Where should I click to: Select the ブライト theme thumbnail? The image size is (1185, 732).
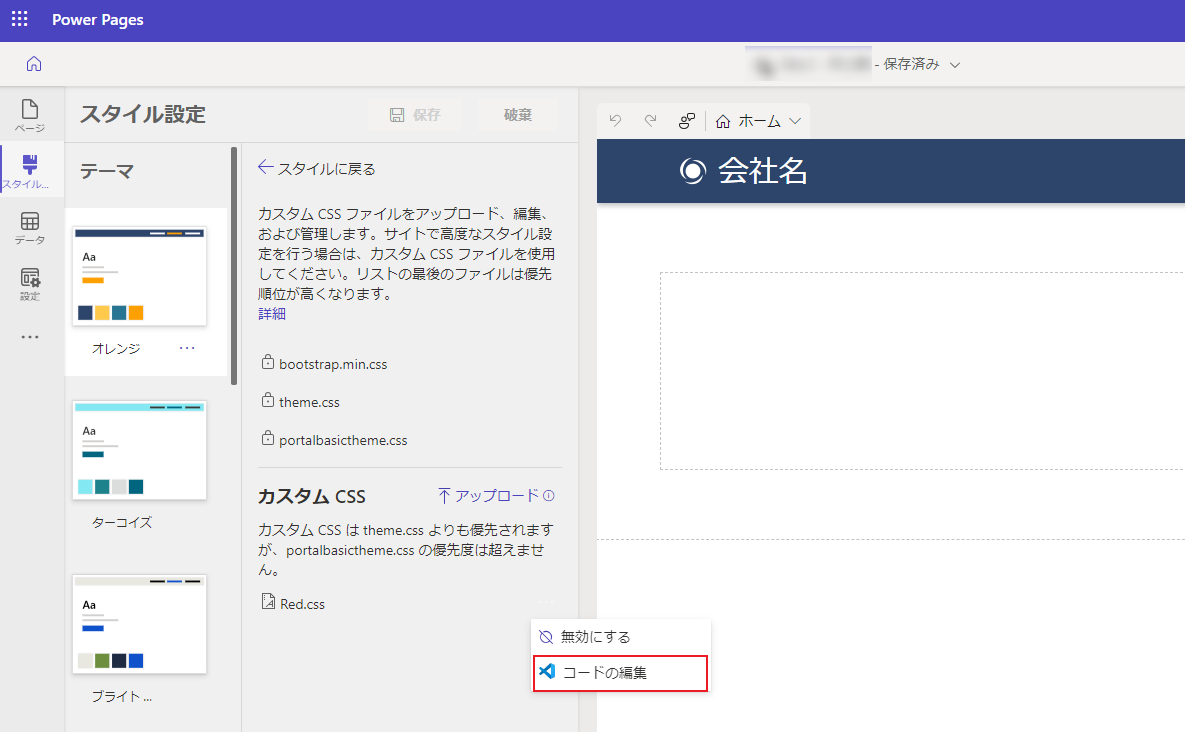click(140, 624)
